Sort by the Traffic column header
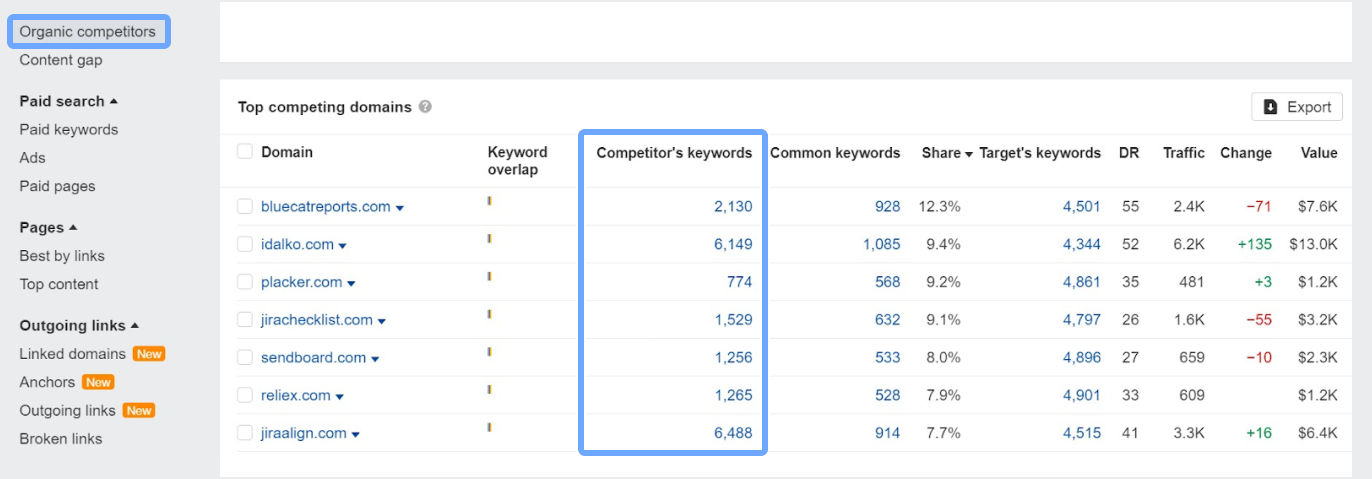The width and height of the screenshot is (1372, 479). (1184, 153)
